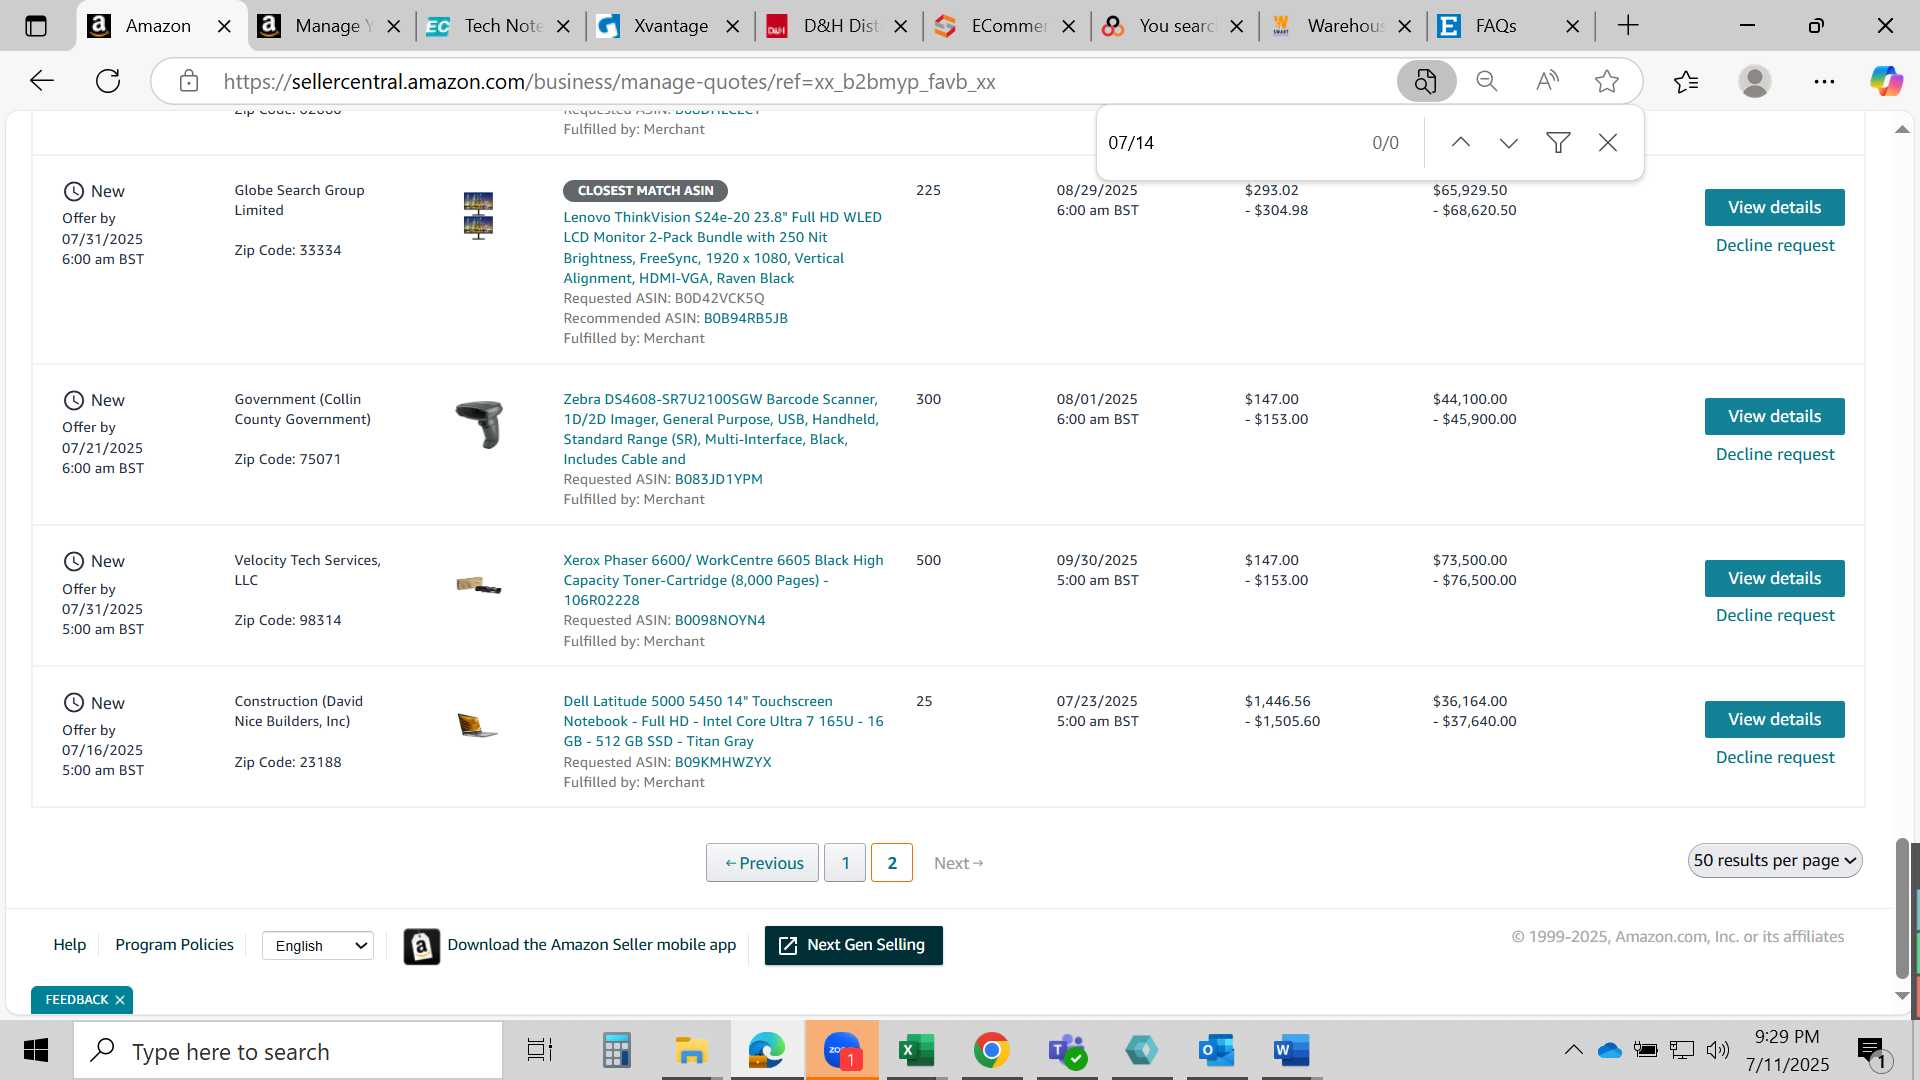
Task: Open Zebra DS4608 barcode scanner product link
Action: point(721,429)
